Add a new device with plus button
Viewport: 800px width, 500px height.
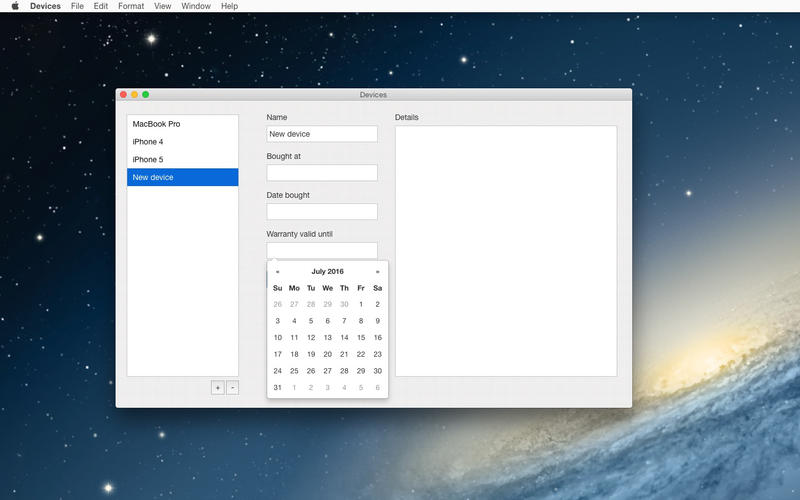pyautogui.click(x=217, y=387)
